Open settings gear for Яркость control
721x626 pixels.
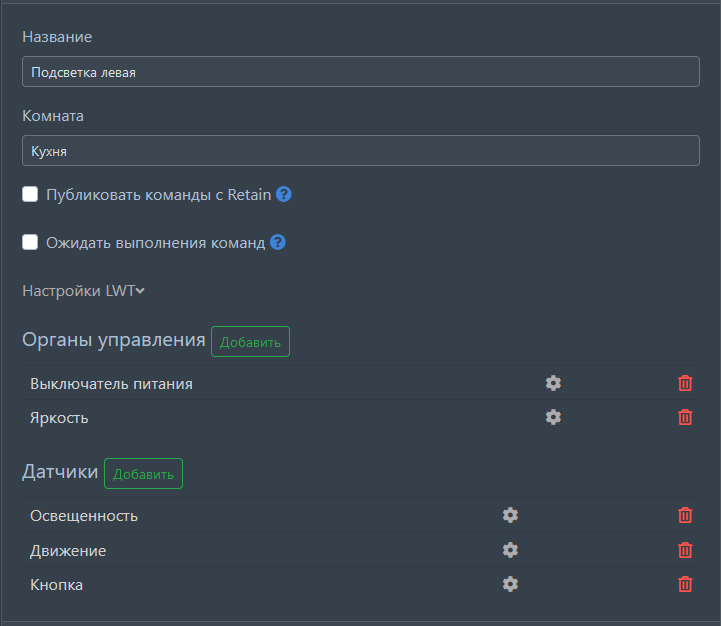(553, 417)
